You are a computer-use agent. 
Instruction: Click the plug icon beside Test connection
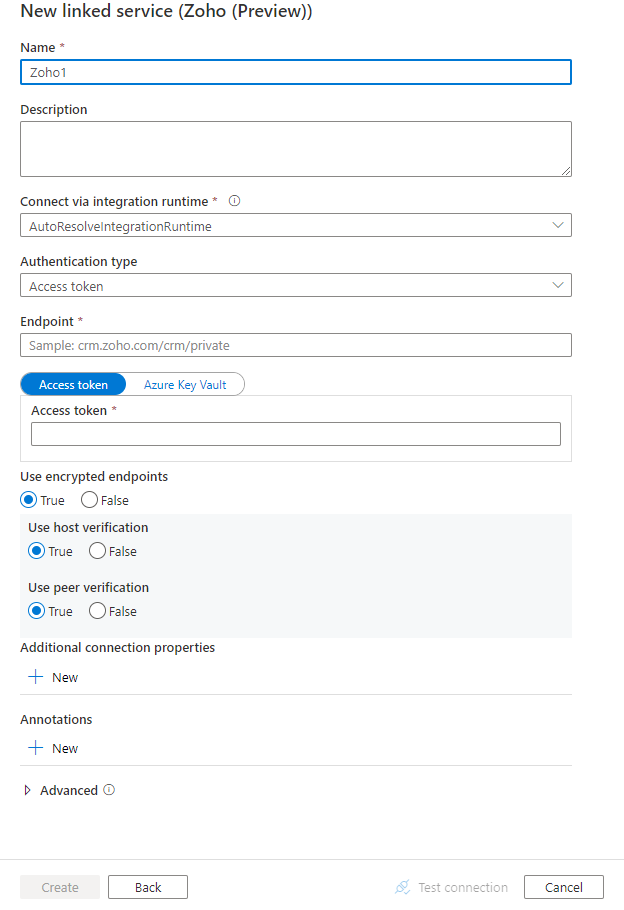[402, 887]
